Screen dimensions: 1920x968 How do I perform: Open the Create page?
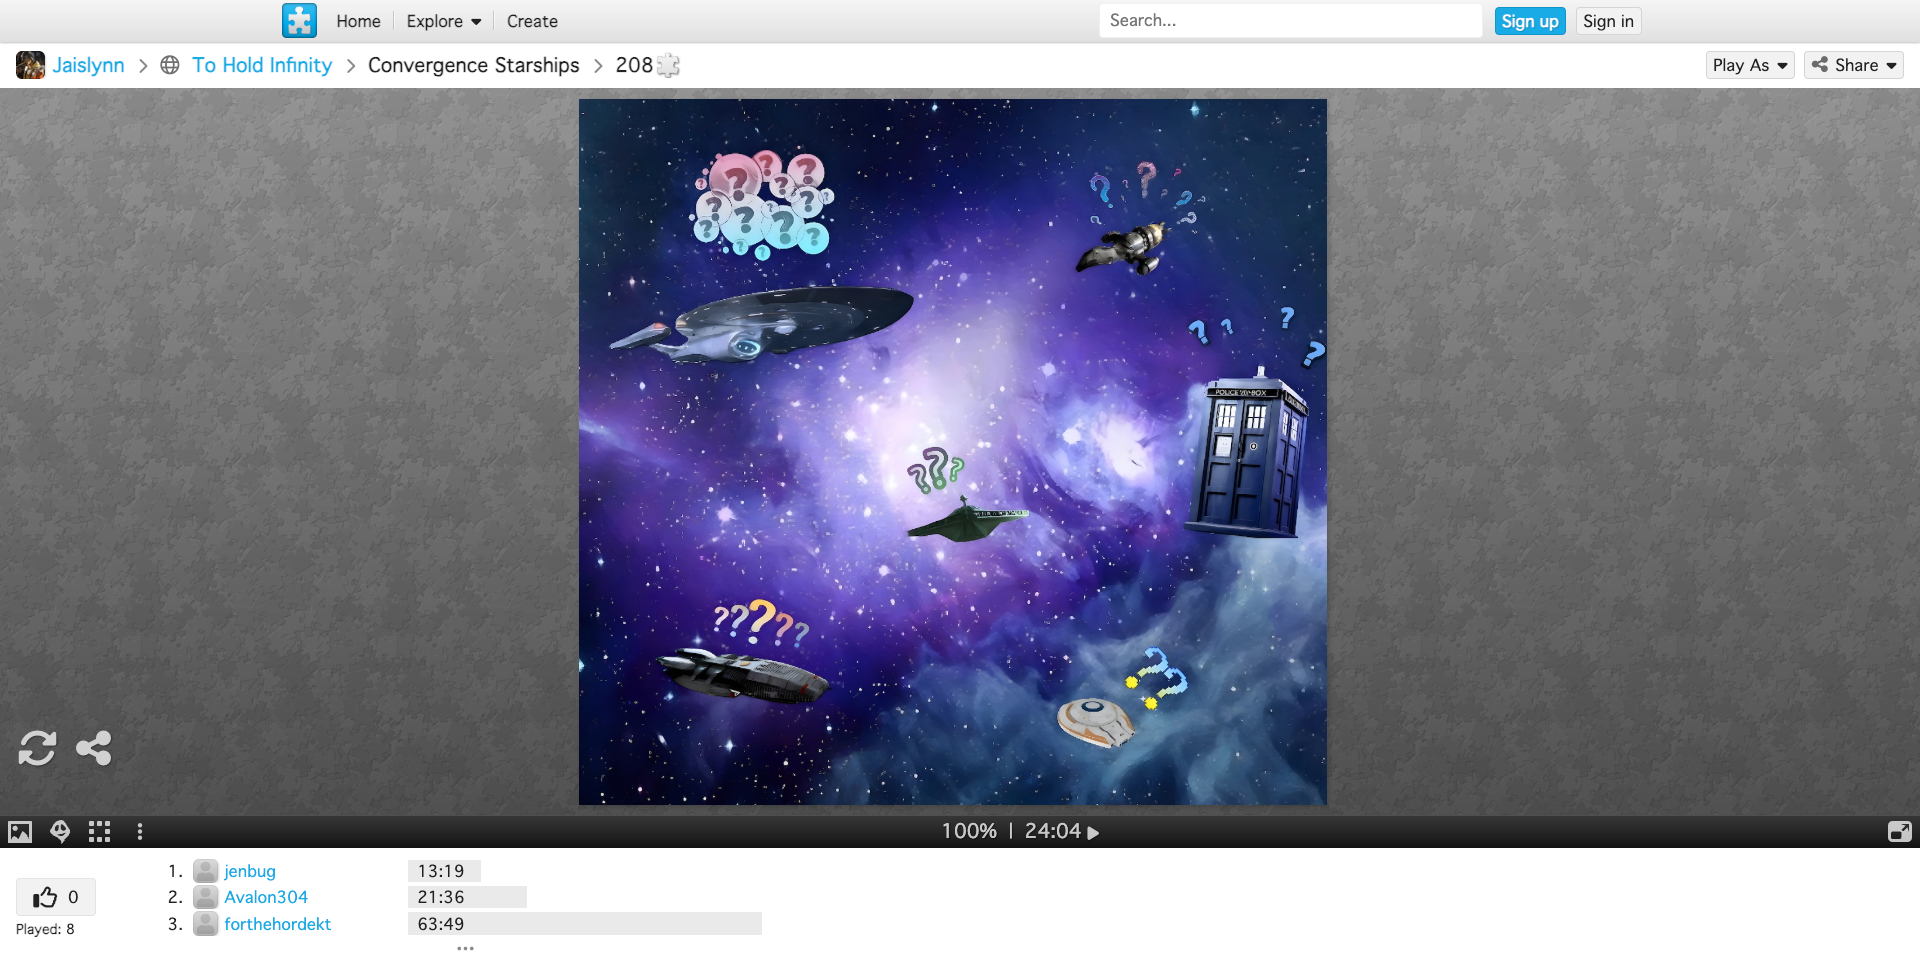pyautogui.click(x=532, y=21)
